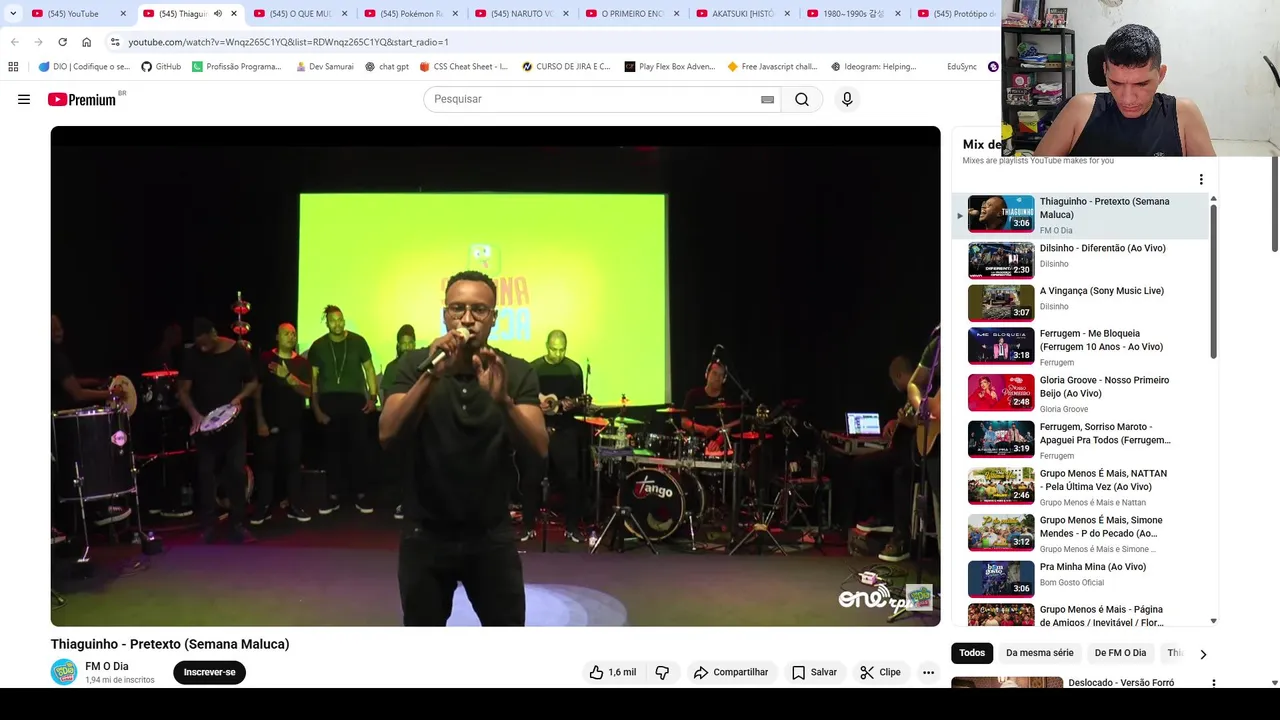Open Mix playlist options three-dot menu
The image size is (1280, 720).
(1201, 180)
